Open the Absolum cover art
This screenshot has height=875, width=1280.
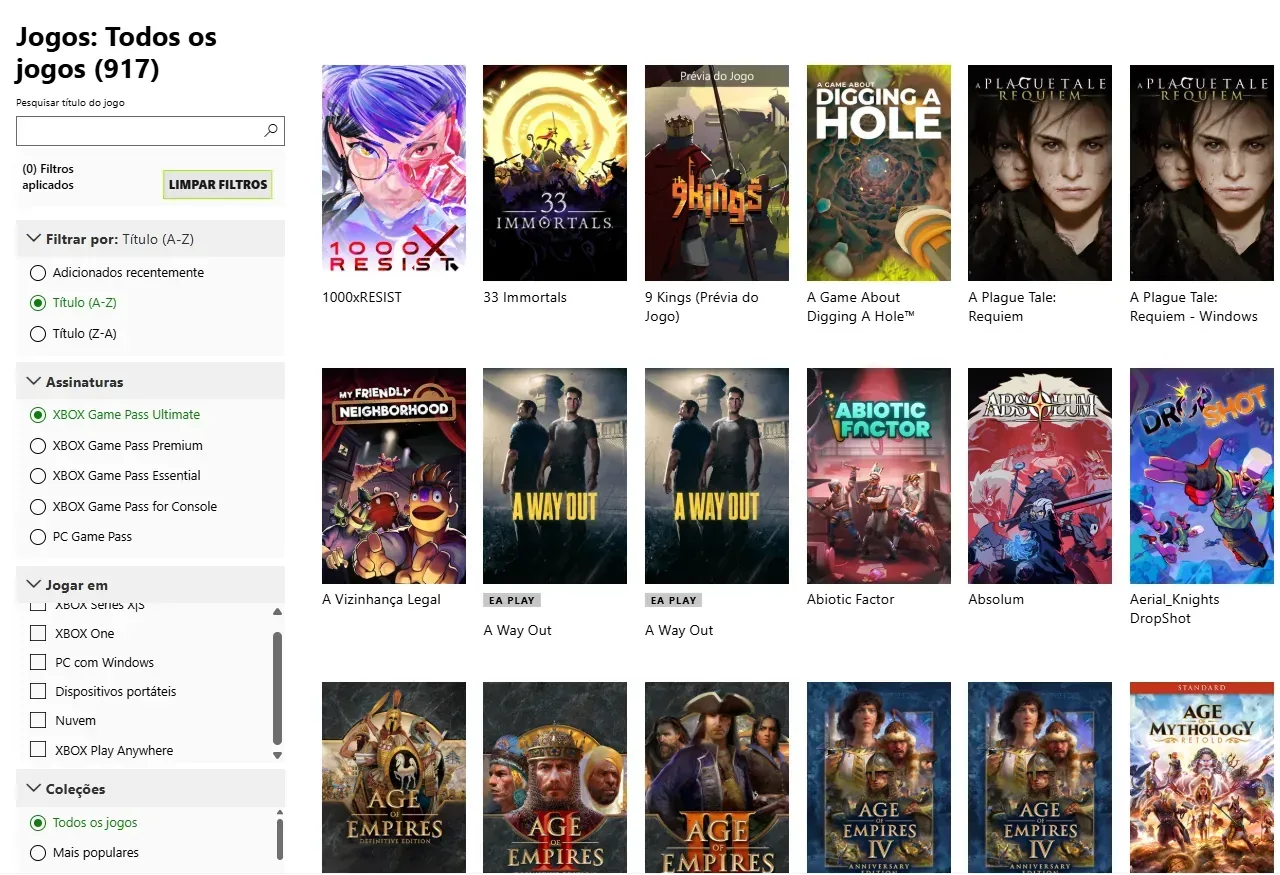point(1040,476)
